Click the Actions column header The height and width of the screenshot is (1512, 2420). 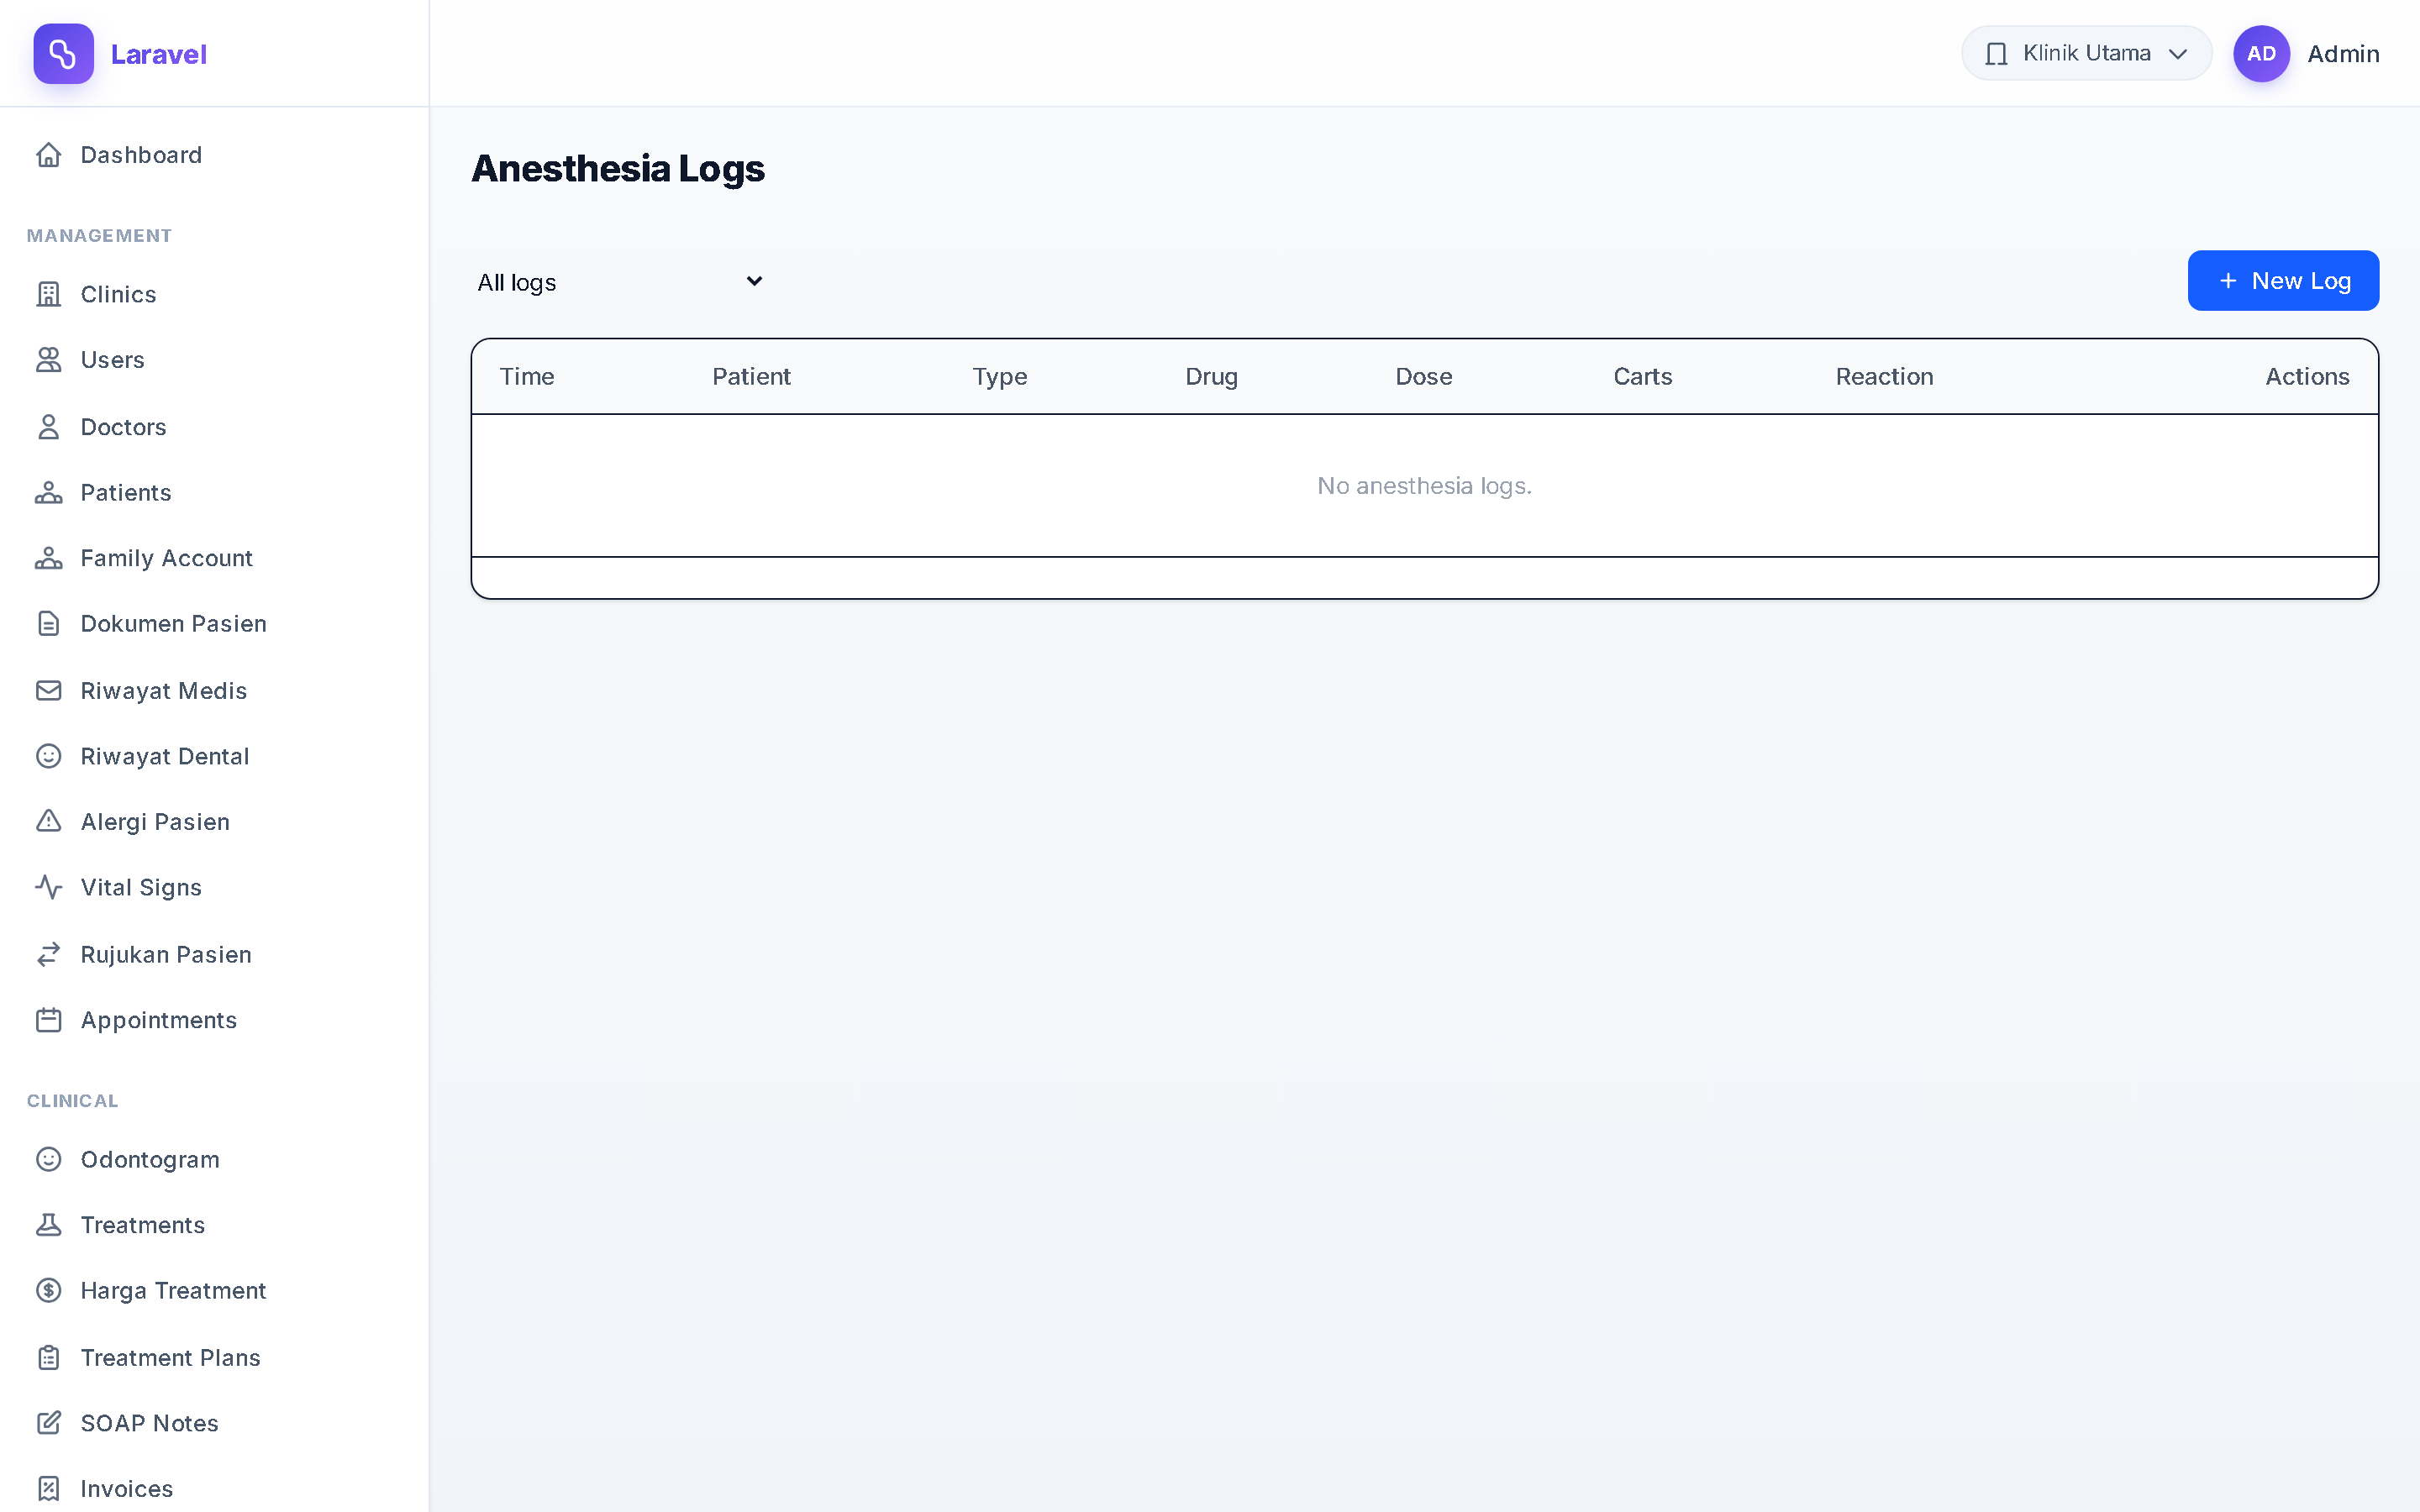[x=2307, y=377]
